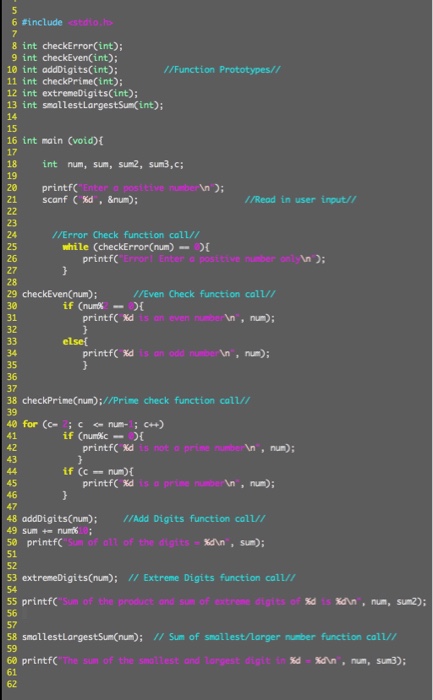Click the printf 'Sum of all of the digits' line
Screen dimensions: 433x700
pos(146,542)
